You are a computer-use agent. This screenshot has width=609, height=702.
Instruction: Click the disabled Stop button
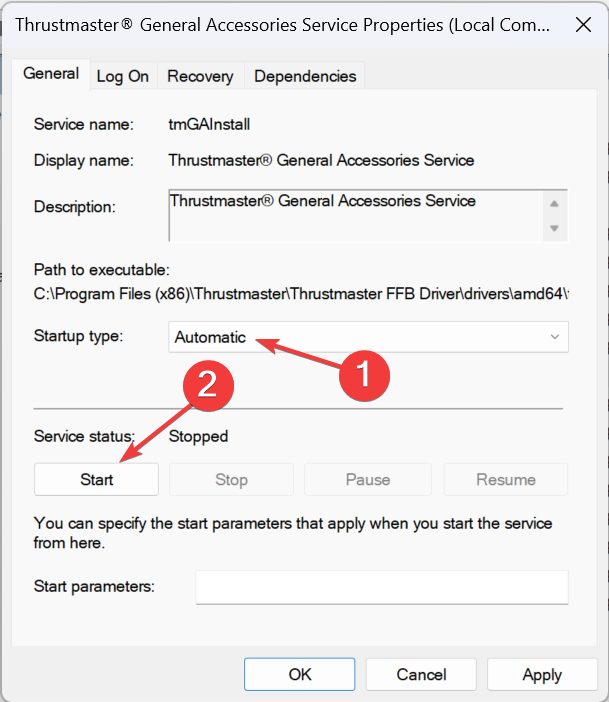point(231,479)
